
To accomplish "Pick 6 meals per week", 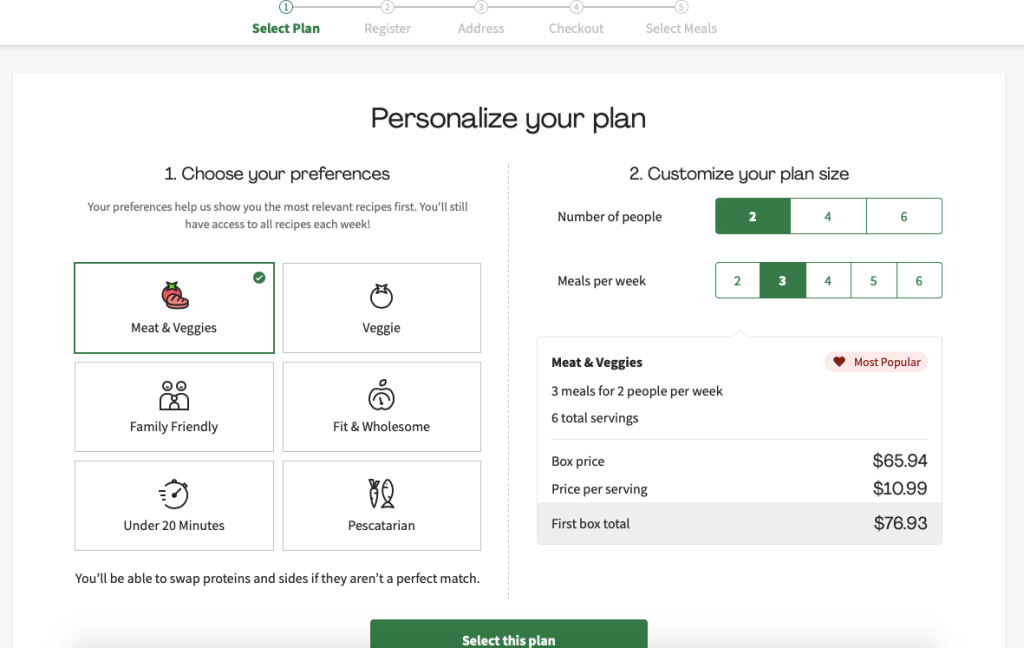I will click(x=919, y=281).
